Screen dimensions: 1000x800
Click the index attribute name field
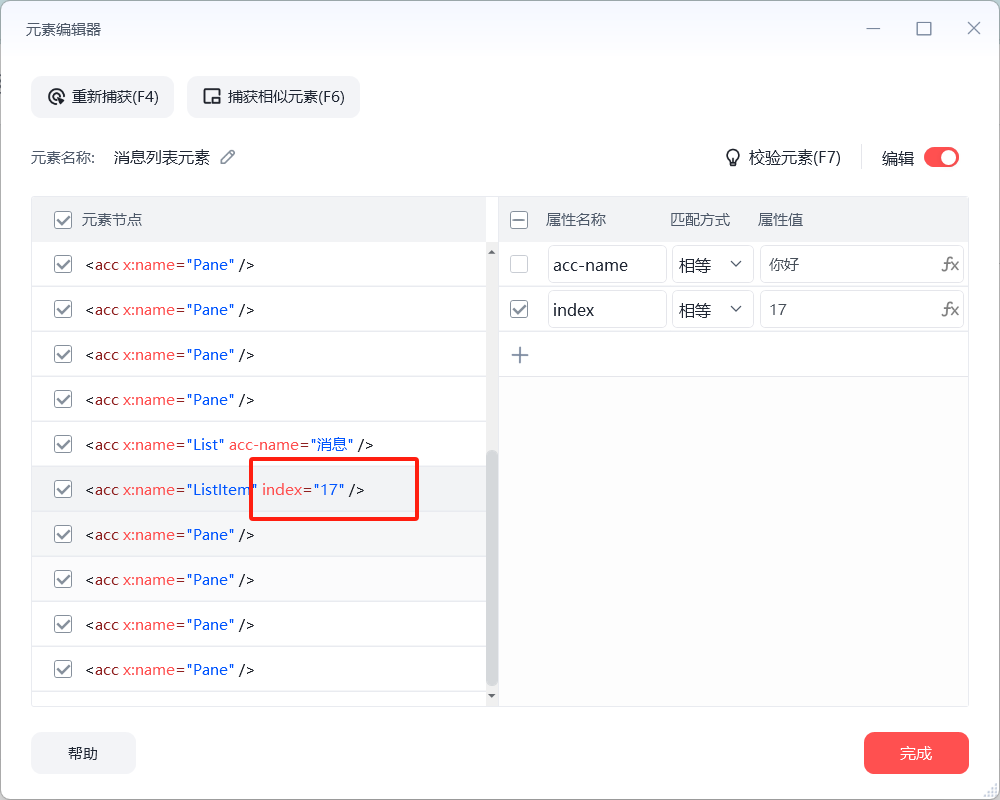(x=607, y=309)
